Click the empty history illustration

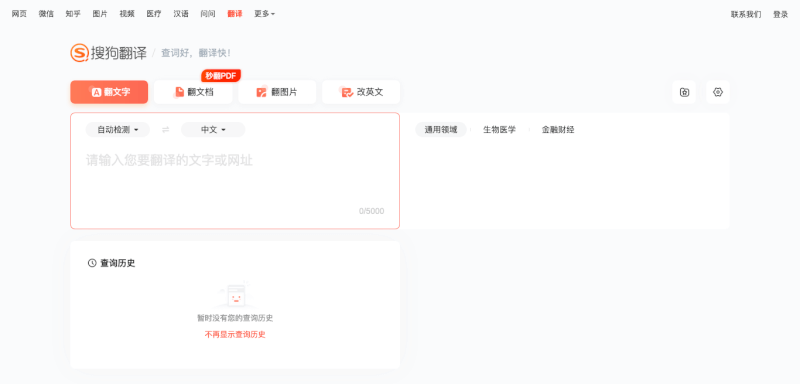(235, 295)
